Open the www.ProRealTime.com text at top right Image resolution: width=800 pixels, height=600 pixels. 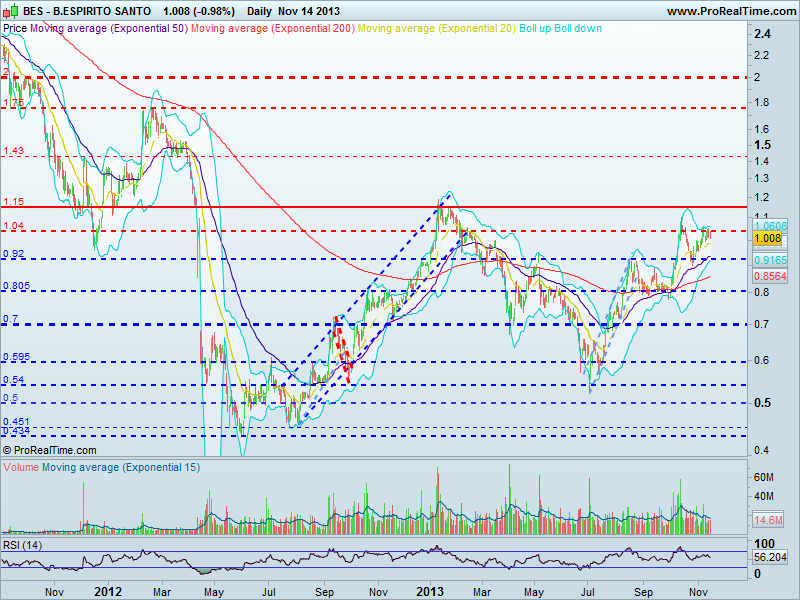[x=731, y=11]
